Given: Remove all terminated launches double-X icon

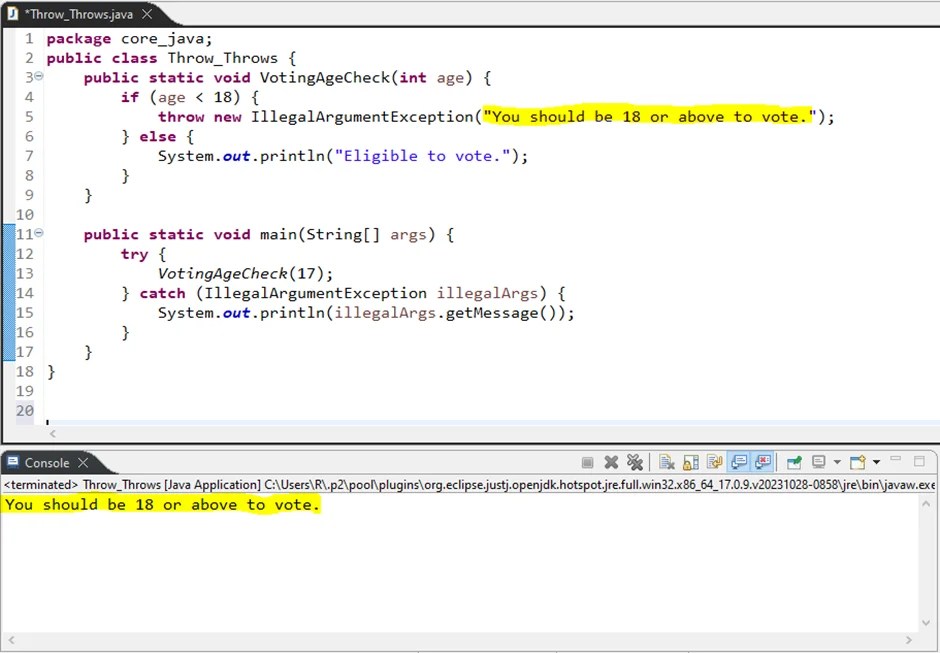Looking at the screenshot, I should [x=634, y=462].
